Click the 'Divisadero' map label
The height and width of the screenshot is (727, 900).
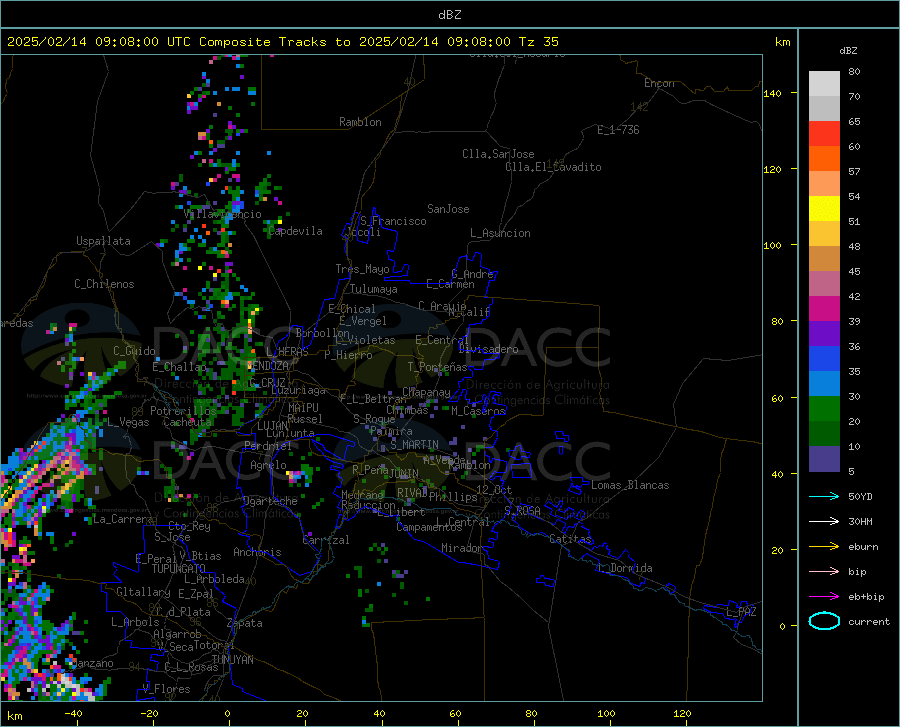488,349
